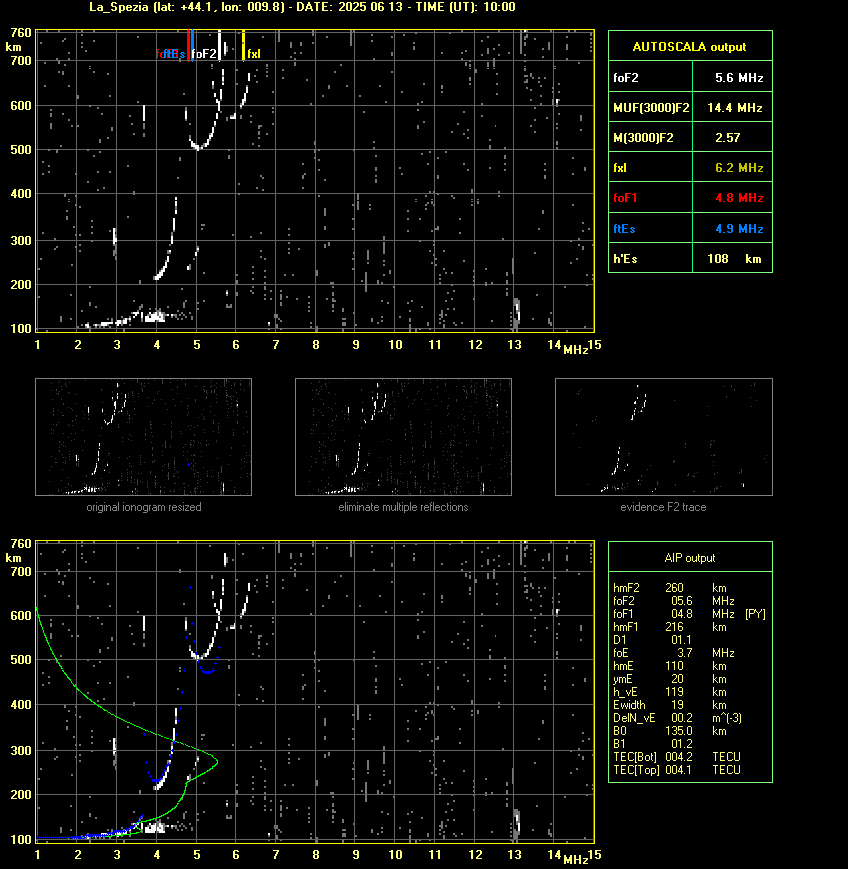This screenshot has height=869, width=848.
Task: Select the foE 3.7 MHz row
Action: (674, 653)
